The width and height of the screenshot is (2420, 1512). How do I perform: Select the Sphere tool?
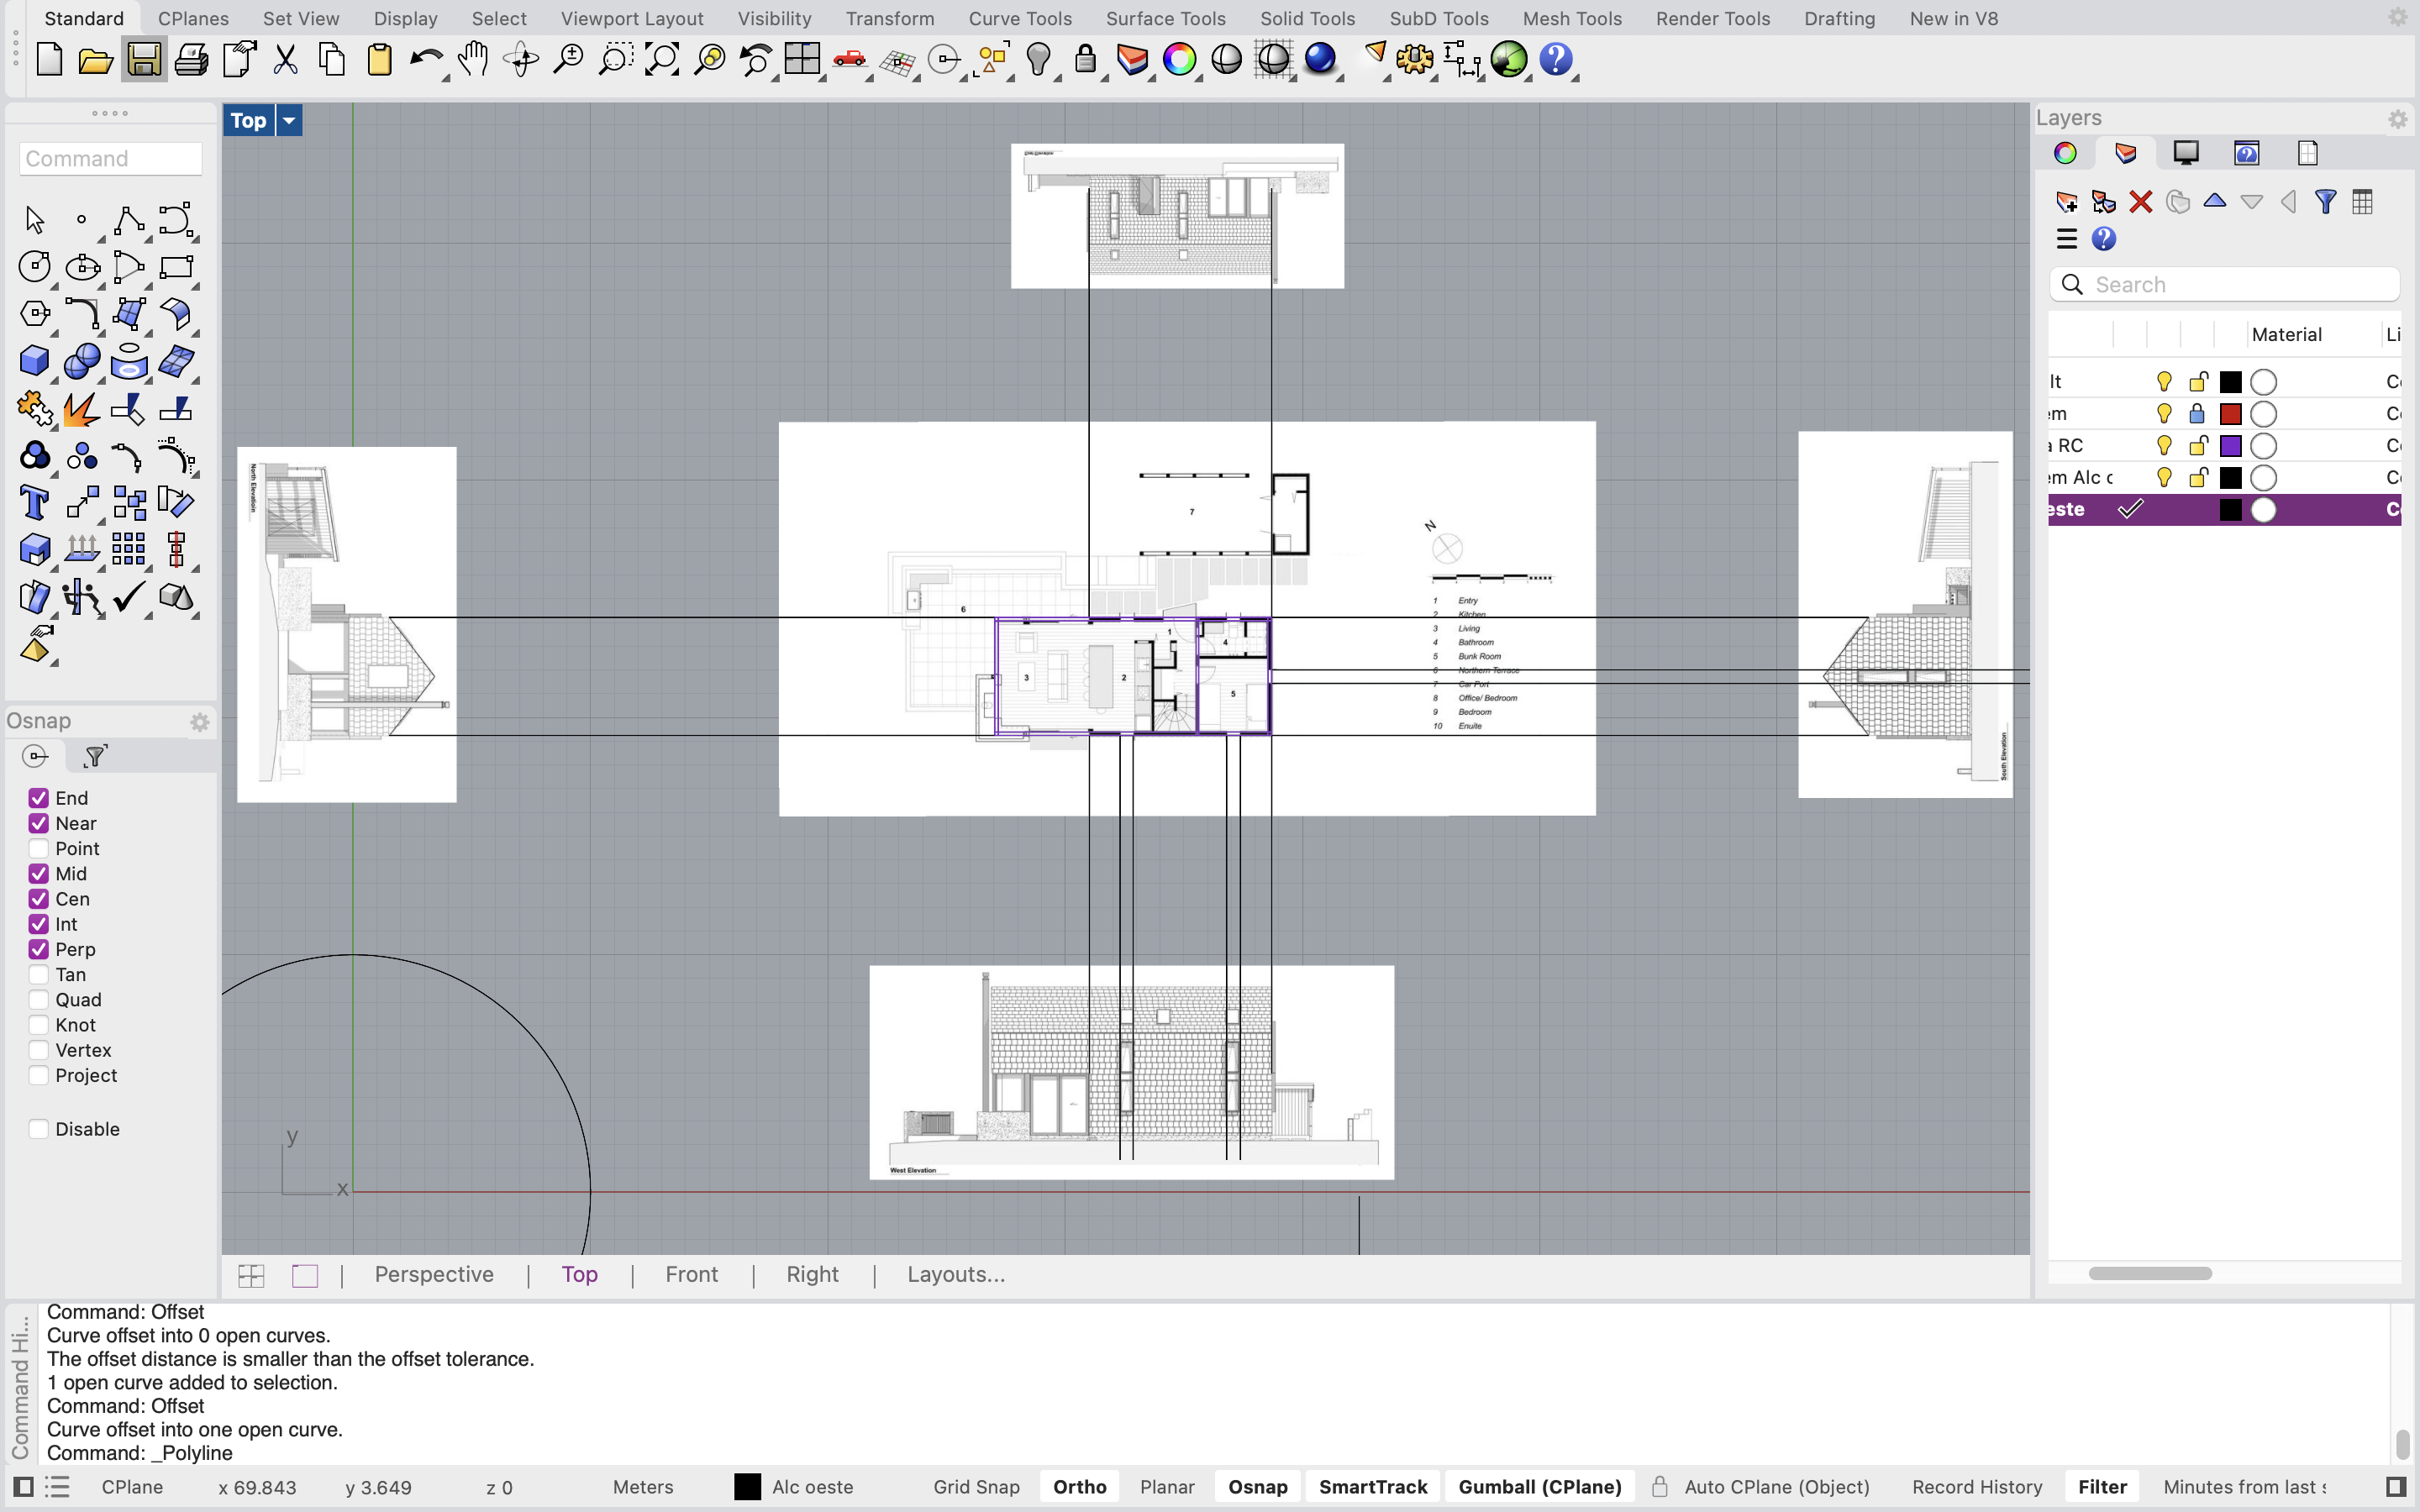point(83,363)
